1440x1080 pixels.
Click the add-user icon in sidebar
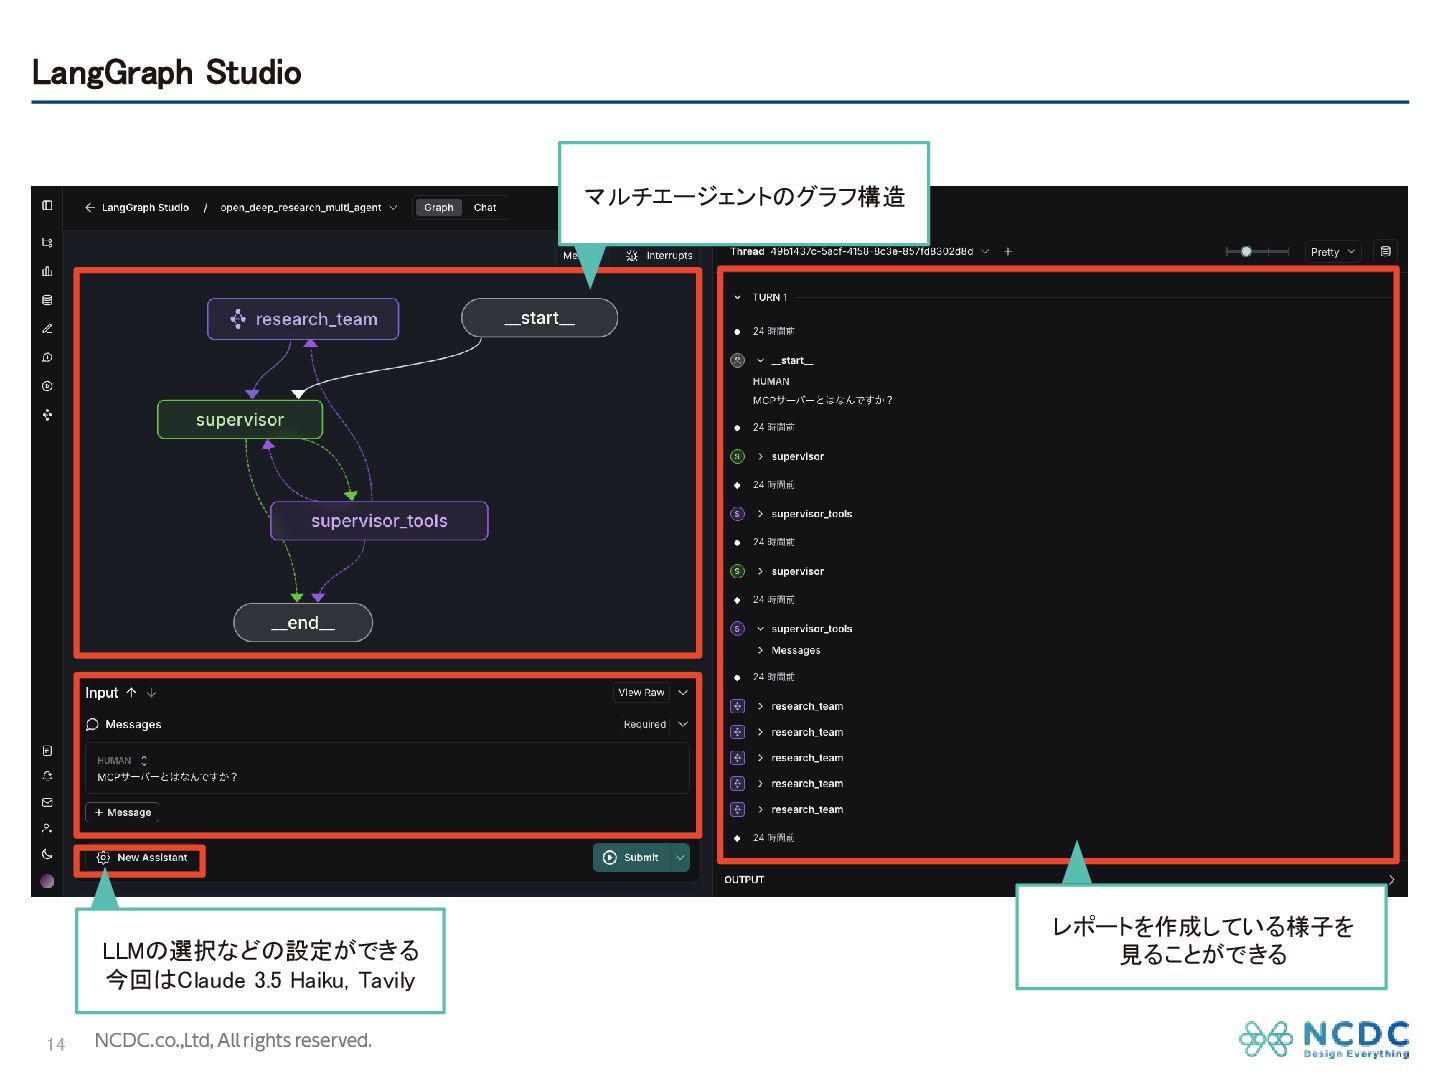pyautogui.click(x=47, y=828)
